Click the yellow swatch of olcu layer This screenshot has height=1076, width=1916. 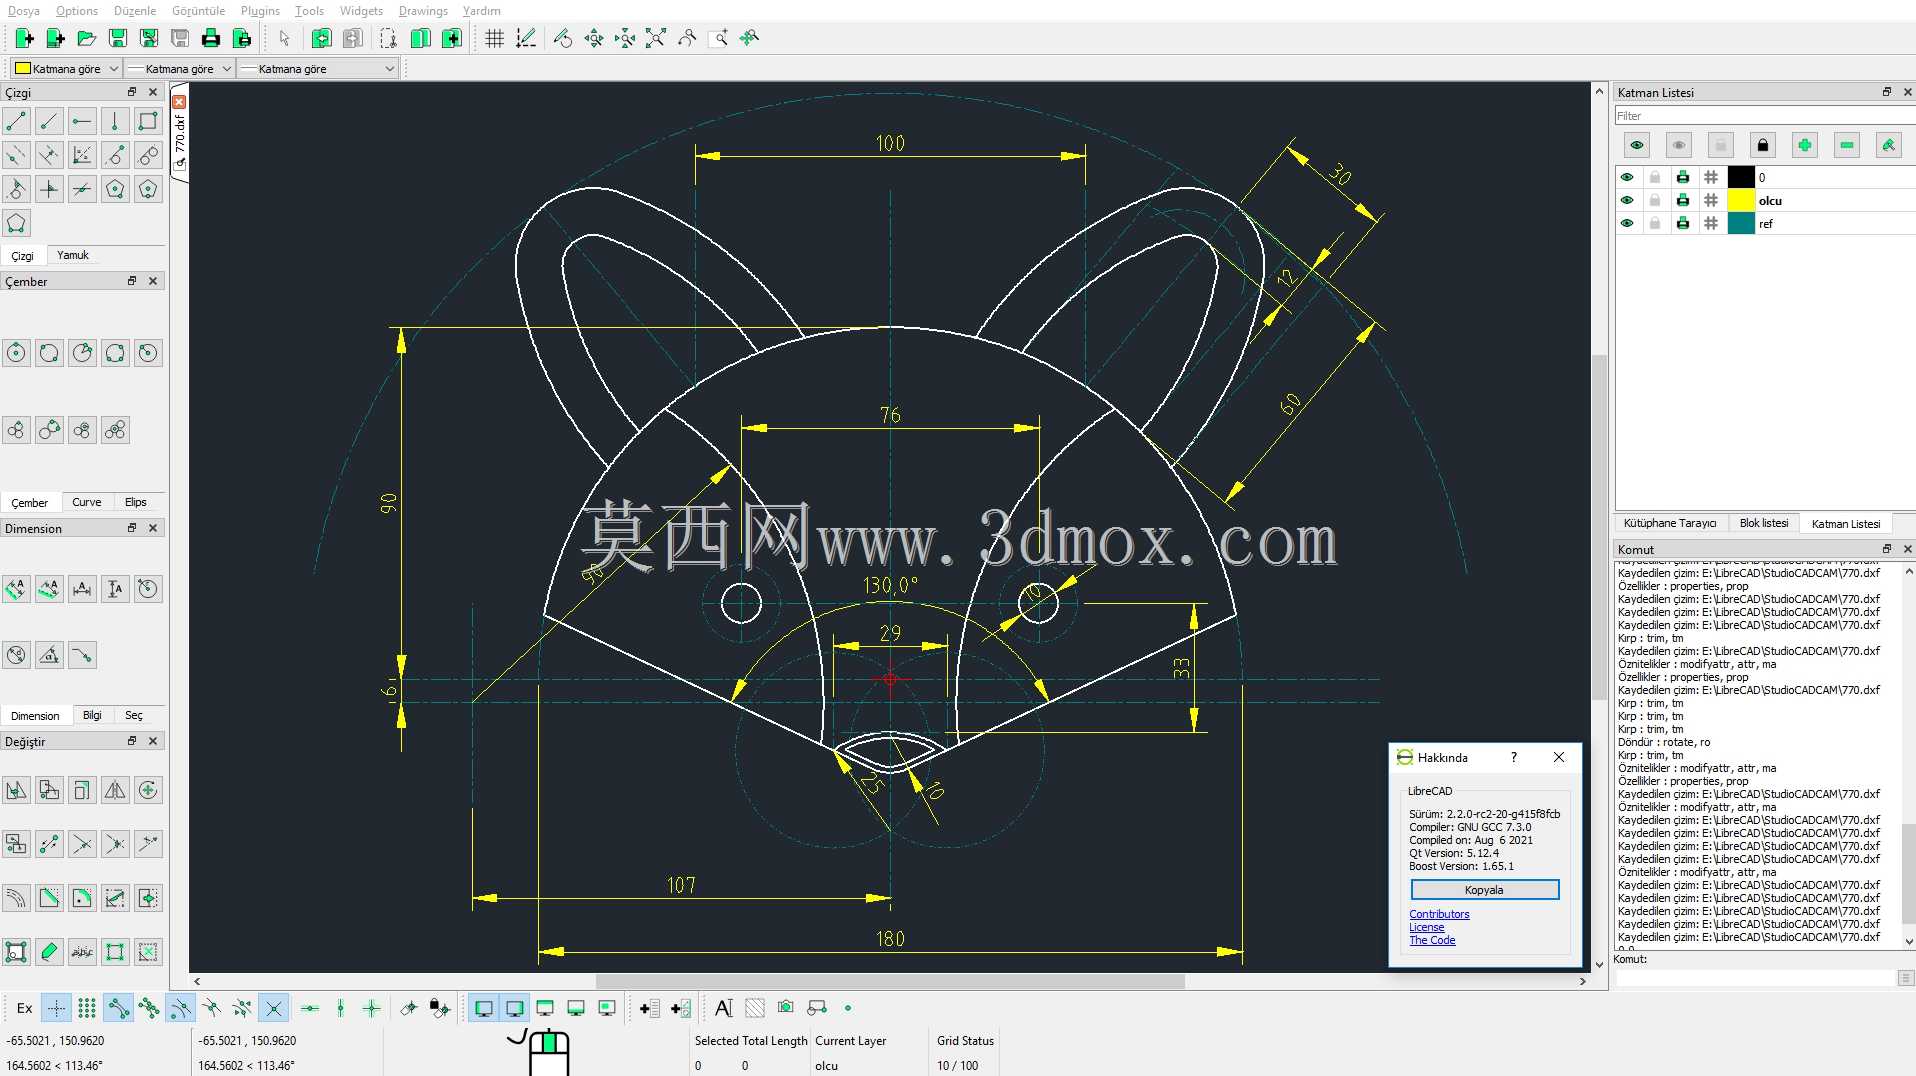coord(1741,200)
